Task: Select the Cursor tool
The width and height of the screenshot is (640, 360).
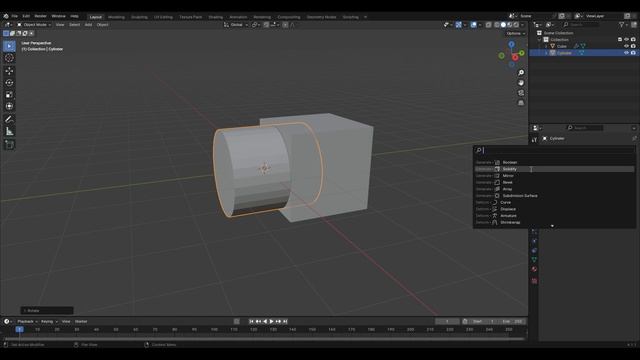Action: [x=9, y=58]
